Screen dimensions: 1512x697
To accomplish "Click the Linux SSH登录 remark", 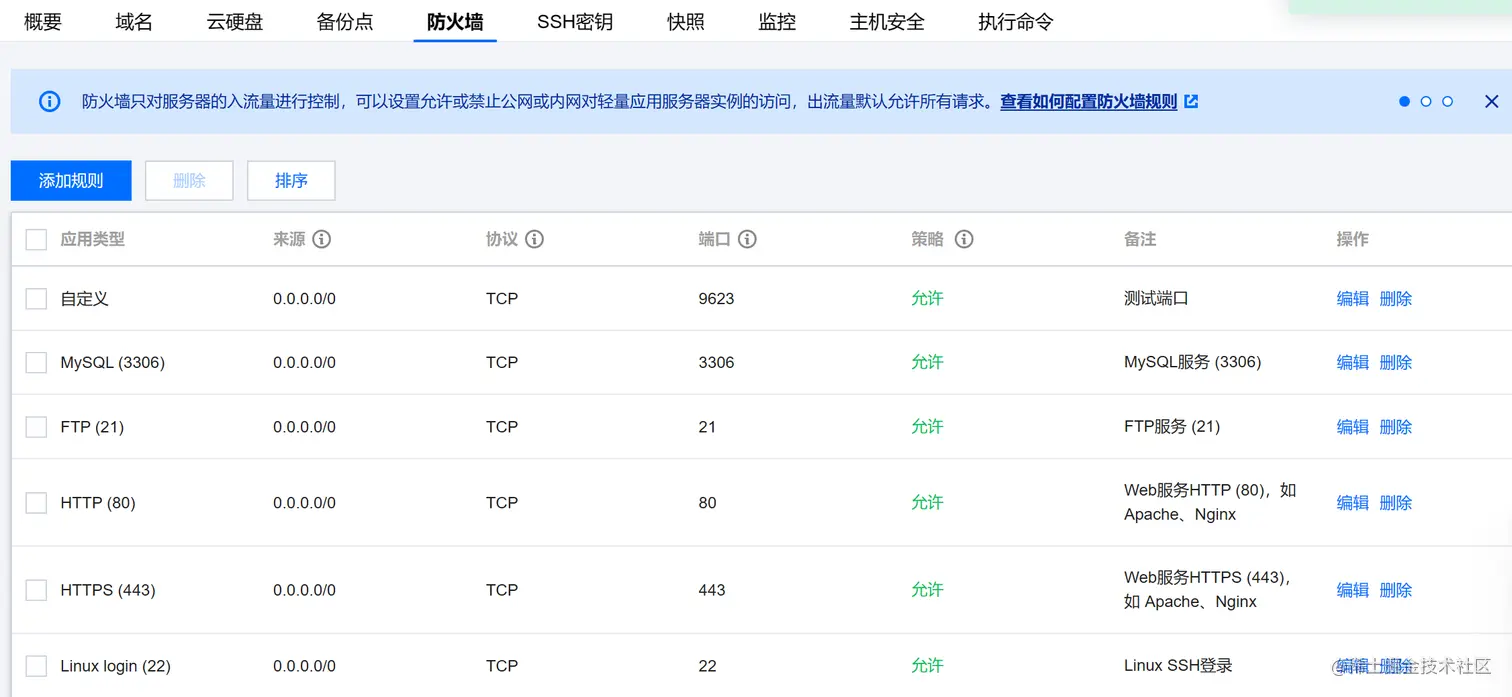I will [x=1178, y=666].
